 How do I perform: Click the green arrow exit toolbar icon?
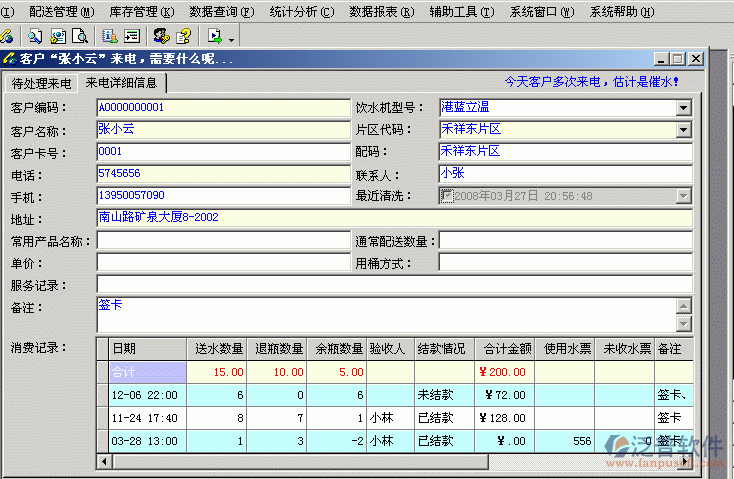tap(213, 37)
